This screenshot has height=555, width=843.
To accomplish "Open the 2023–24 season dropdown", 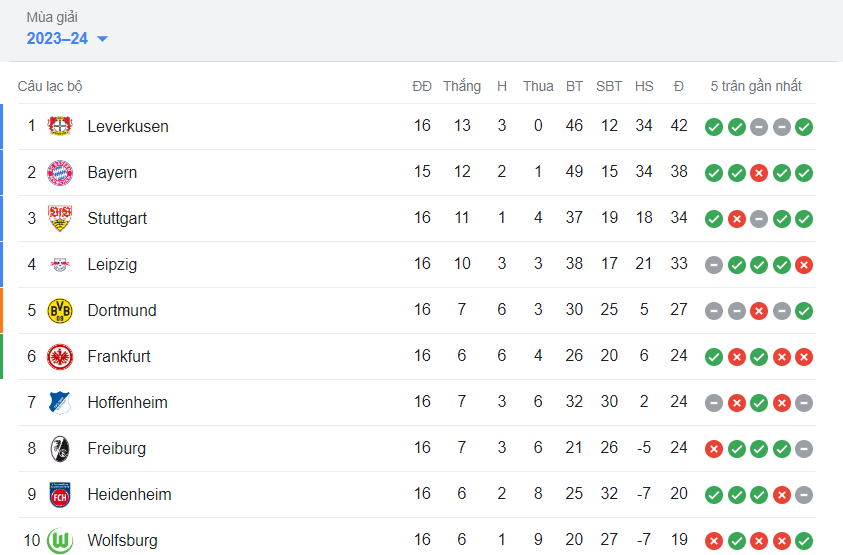I will (67, 39).
